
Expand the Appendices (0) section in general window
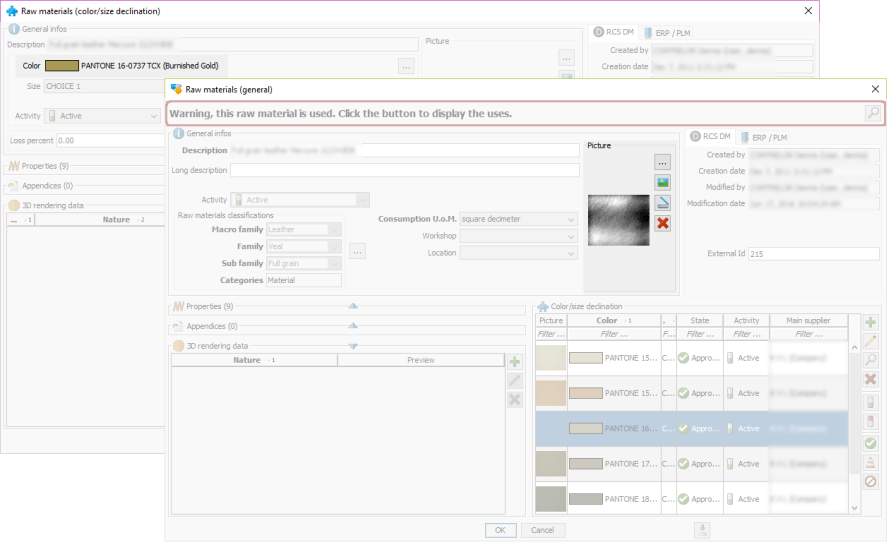click(x=353, y=326)
